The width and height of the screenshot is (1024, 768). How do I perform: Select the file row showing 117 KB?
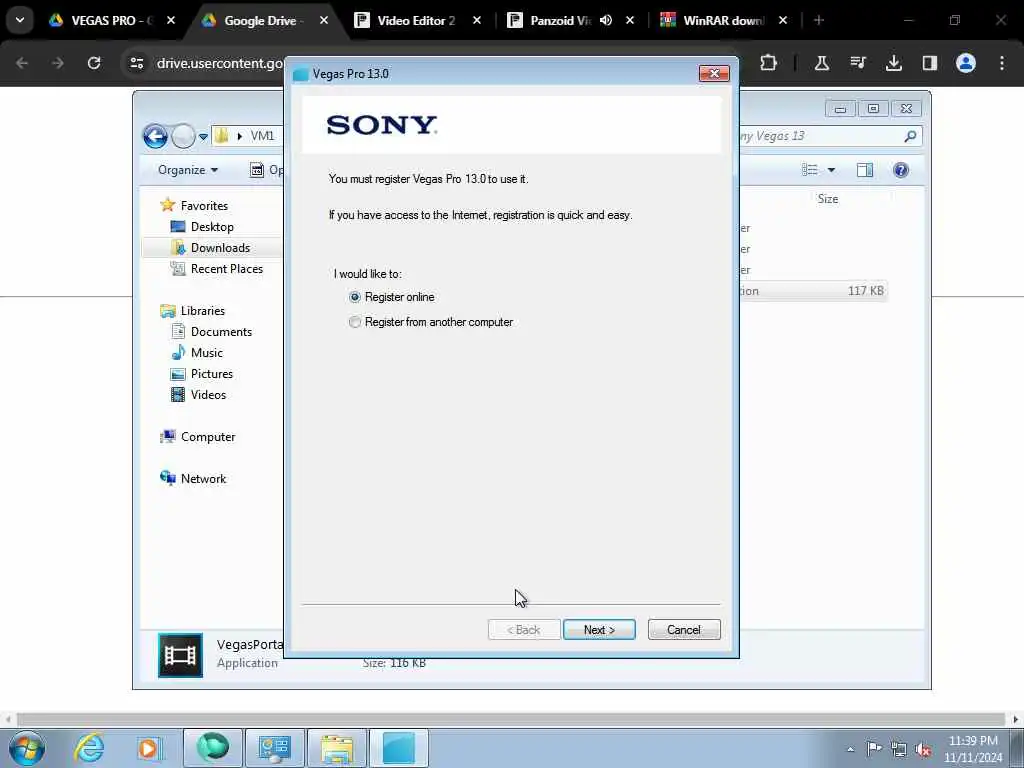(x=813, y=291)
